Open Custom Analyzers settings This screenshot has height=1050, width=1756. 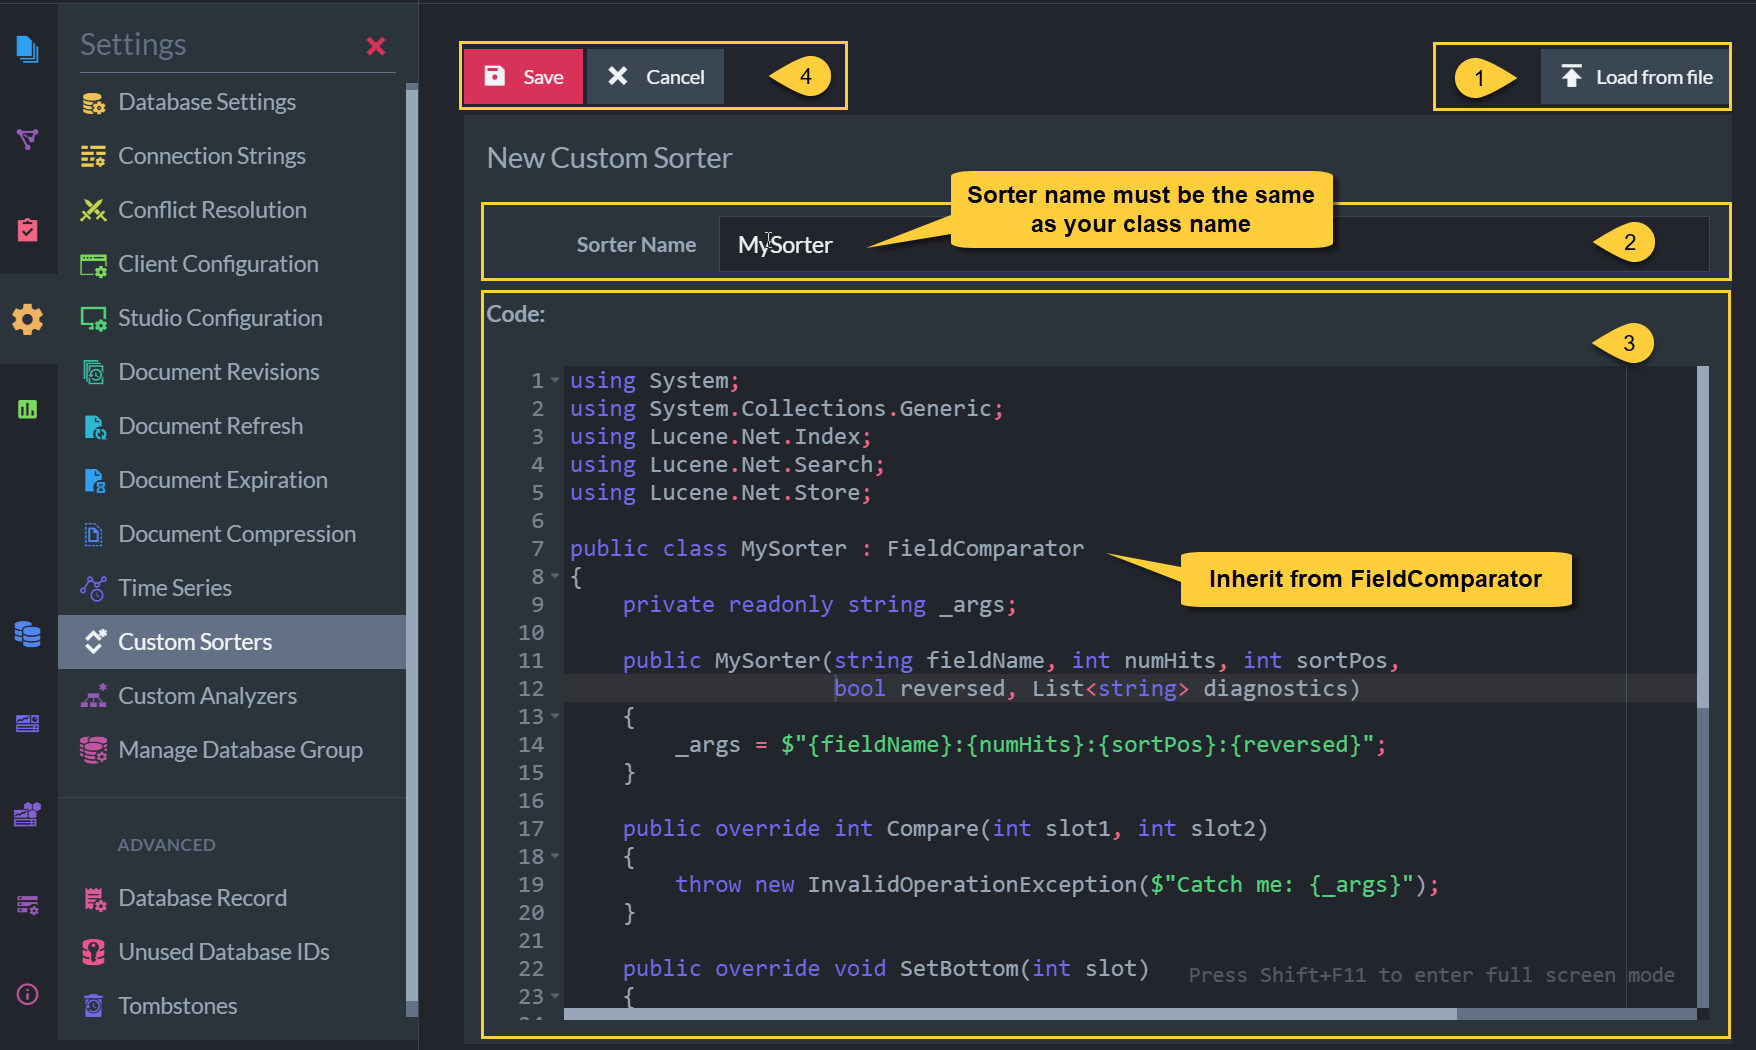[x=232, y=696]
